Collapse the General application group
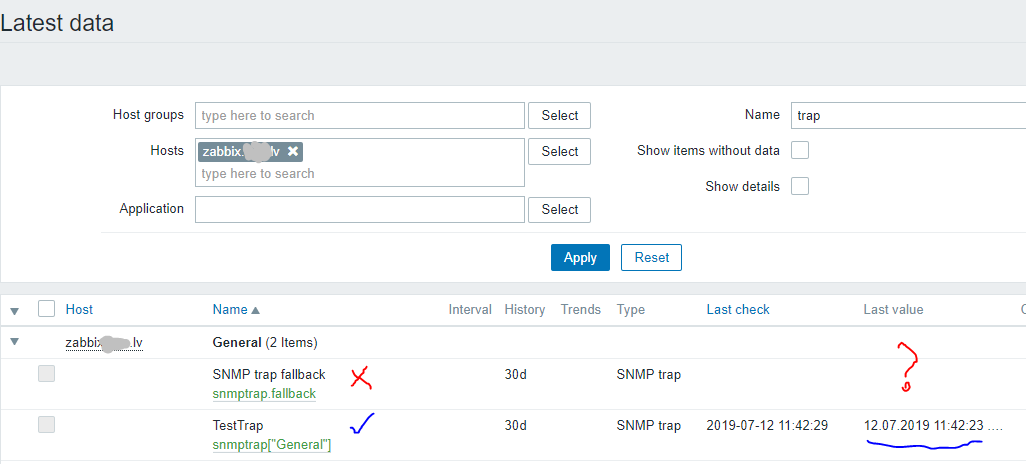1026x464 pixels. click(14, 342)
